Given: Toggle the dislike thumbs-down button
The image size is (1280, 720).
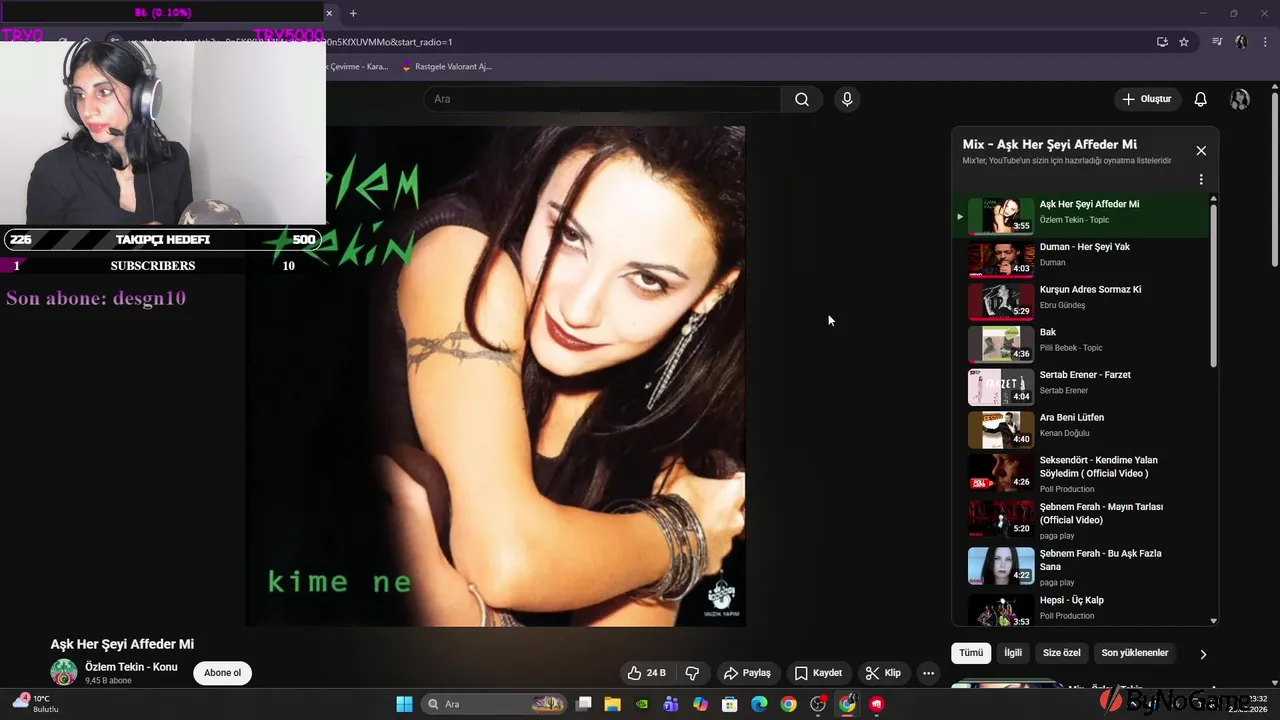Looking at the screenshot, I should tap(692, 673).
